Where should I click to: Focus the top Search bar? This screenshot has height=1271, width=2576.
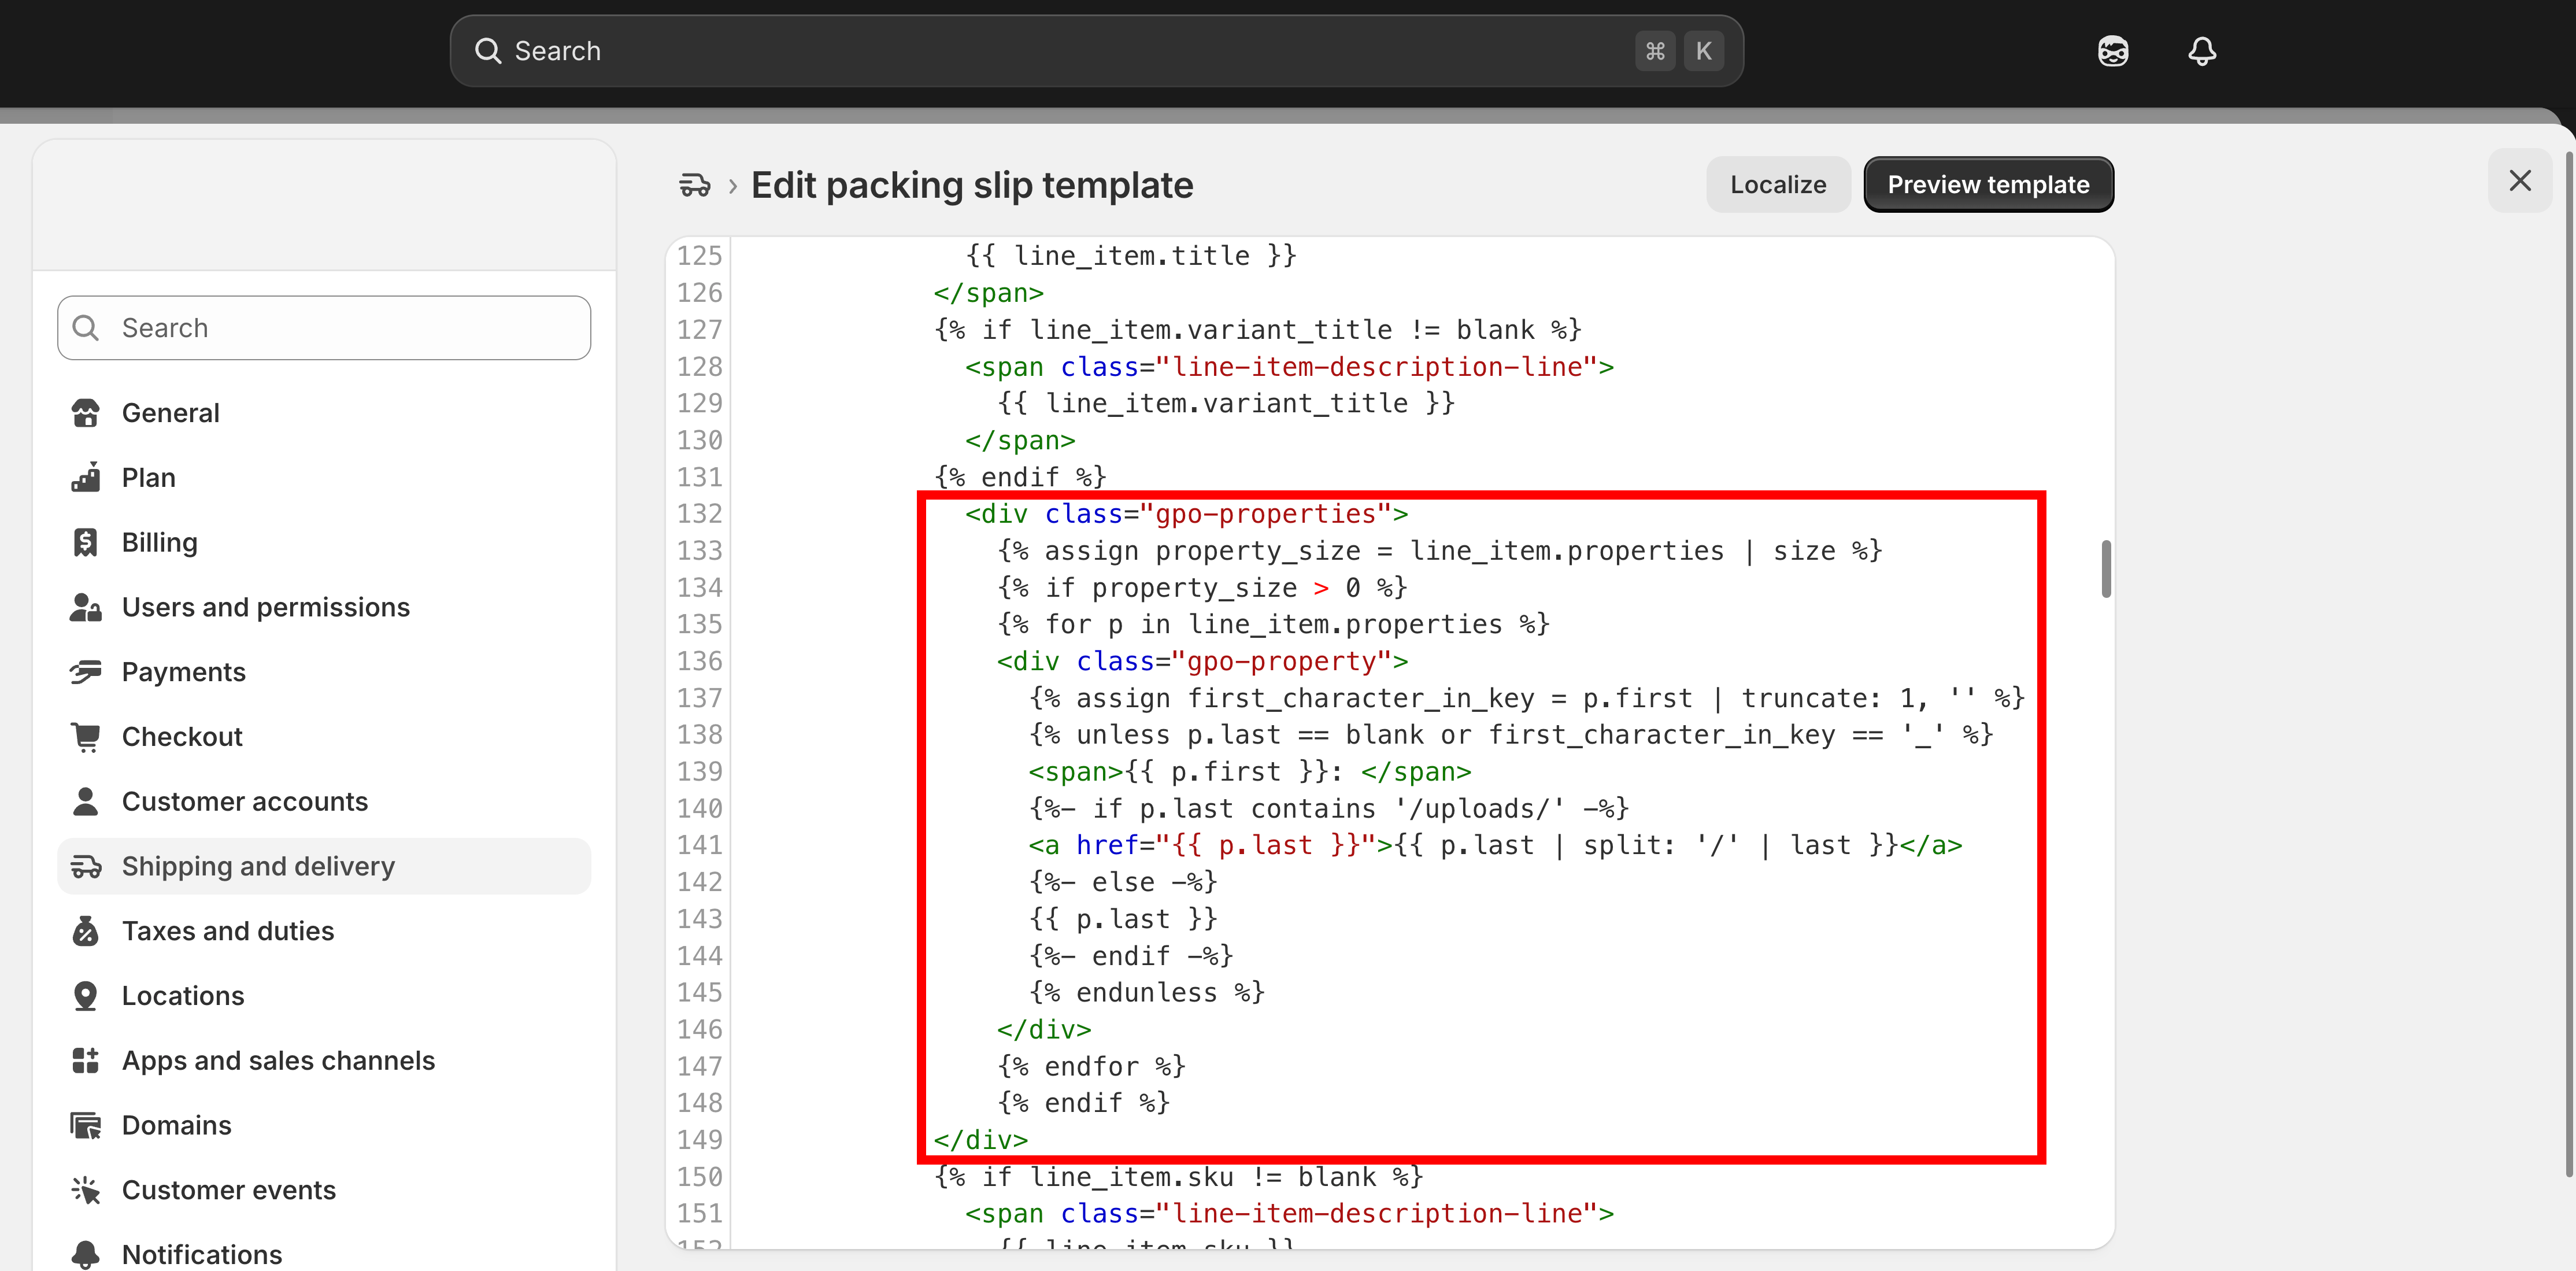(x=1096, y=51)
